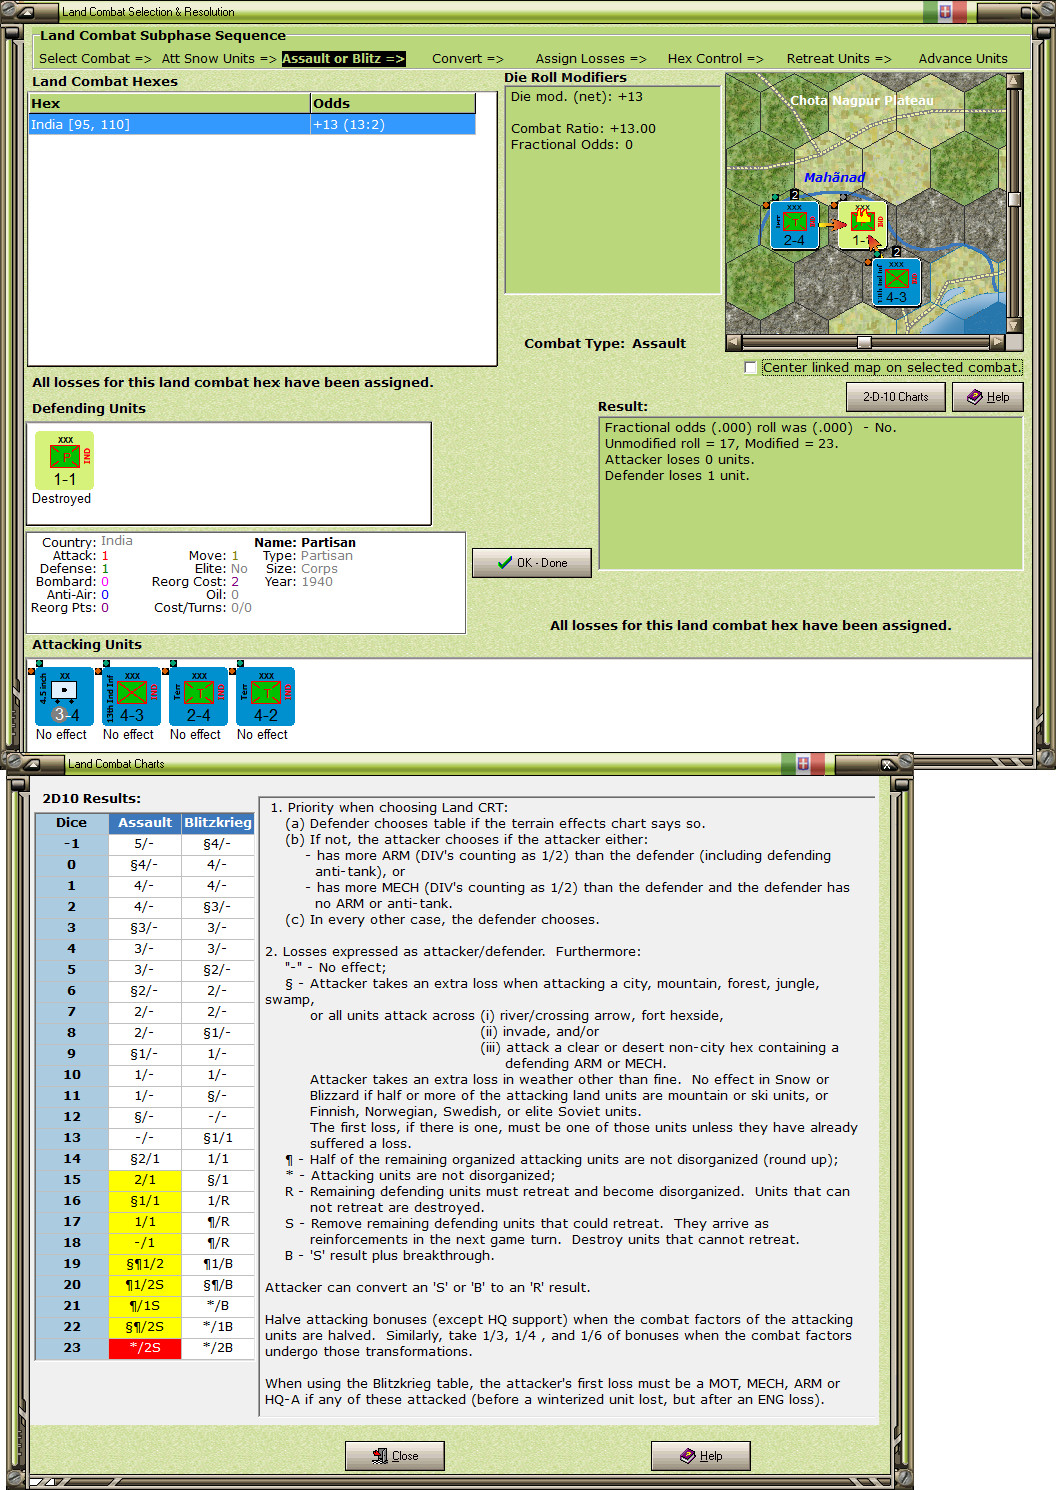Open the 2-D-10 Charts button
The image size is (1056, 1490).
895,397
